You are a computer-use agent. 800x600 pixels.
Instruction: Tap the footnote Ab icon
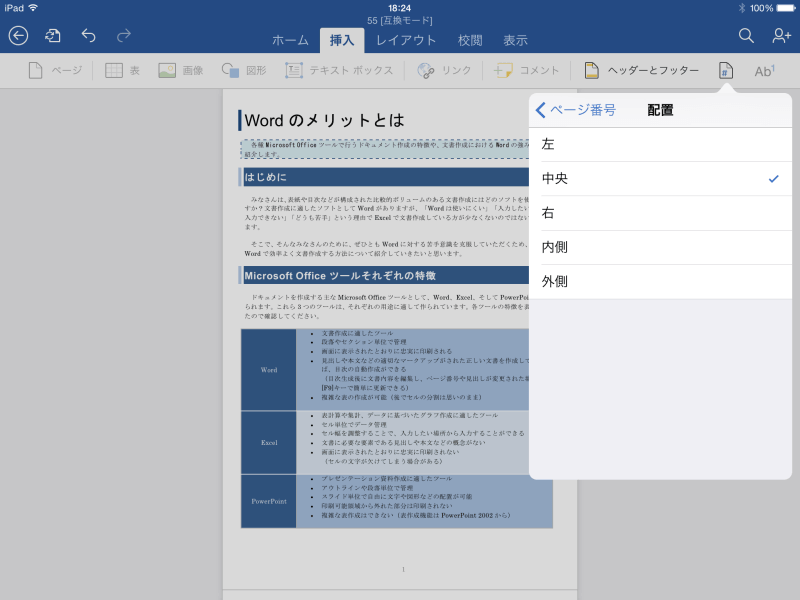764,71
